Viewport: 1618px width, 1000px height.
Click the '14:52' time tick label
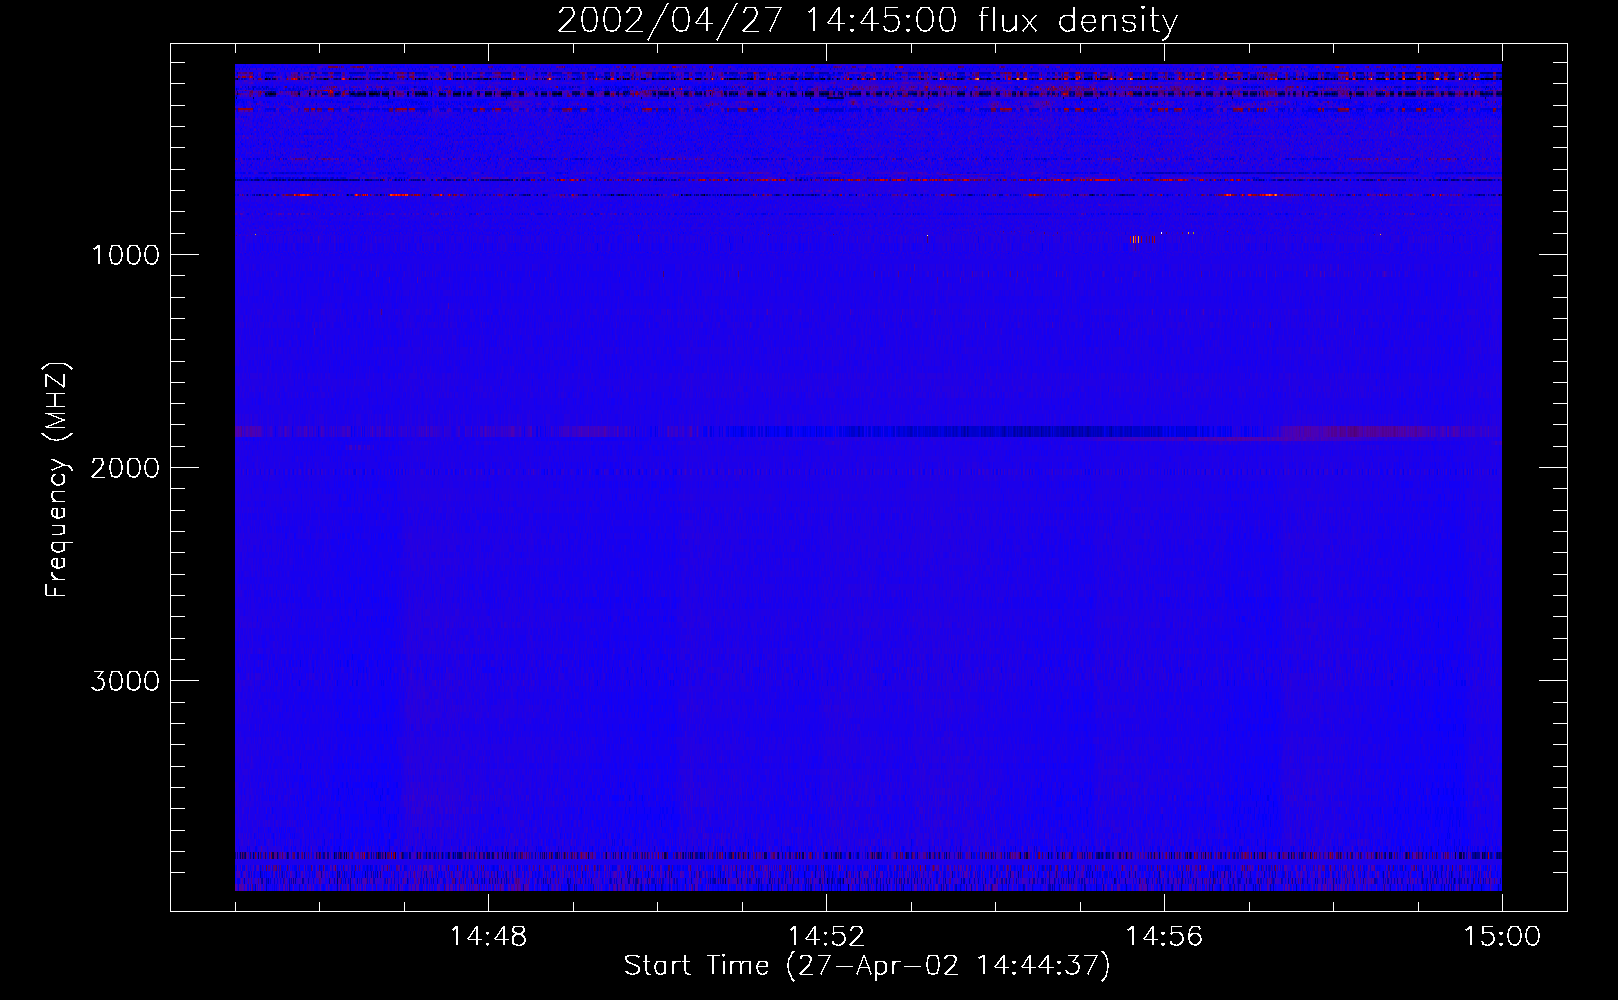tap(826, 937)
